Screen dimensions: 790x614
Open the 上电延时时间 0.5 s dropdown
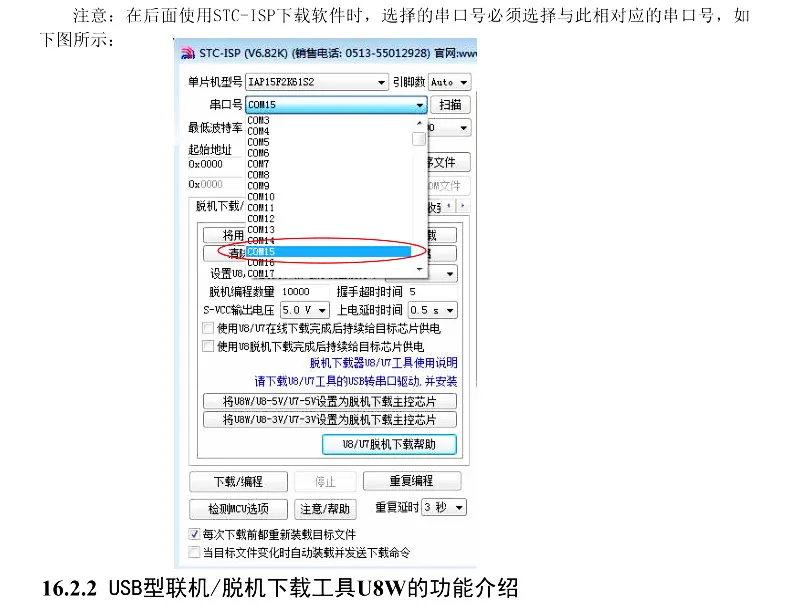(433, 310)
